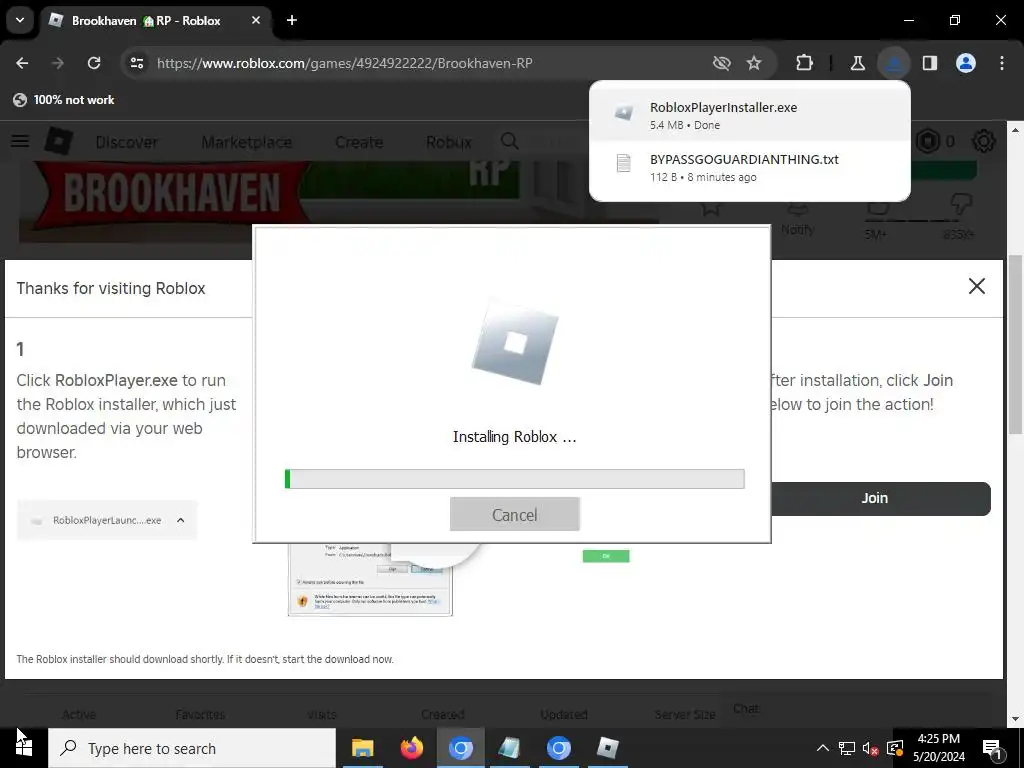Open the Windows Start menu
Viewport: 1024px width, 768px height.
[24, 748]
